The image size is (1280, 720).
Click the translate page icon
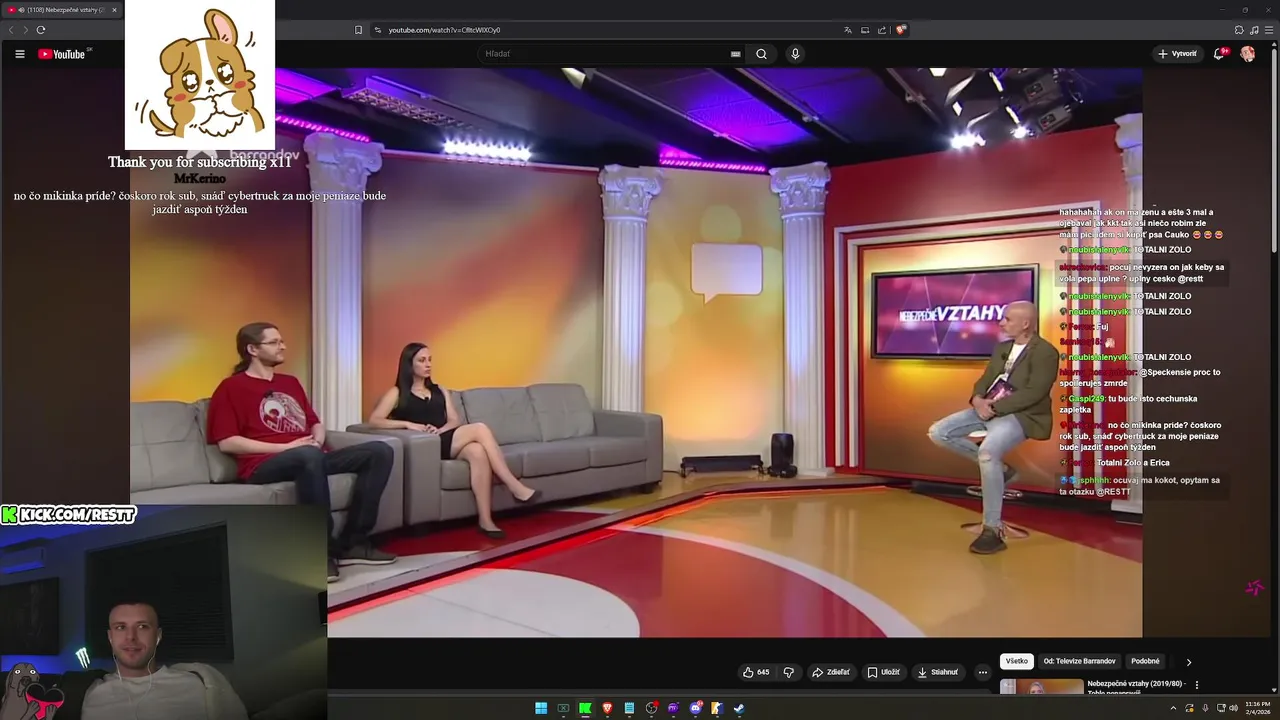(x=848, y=30)
